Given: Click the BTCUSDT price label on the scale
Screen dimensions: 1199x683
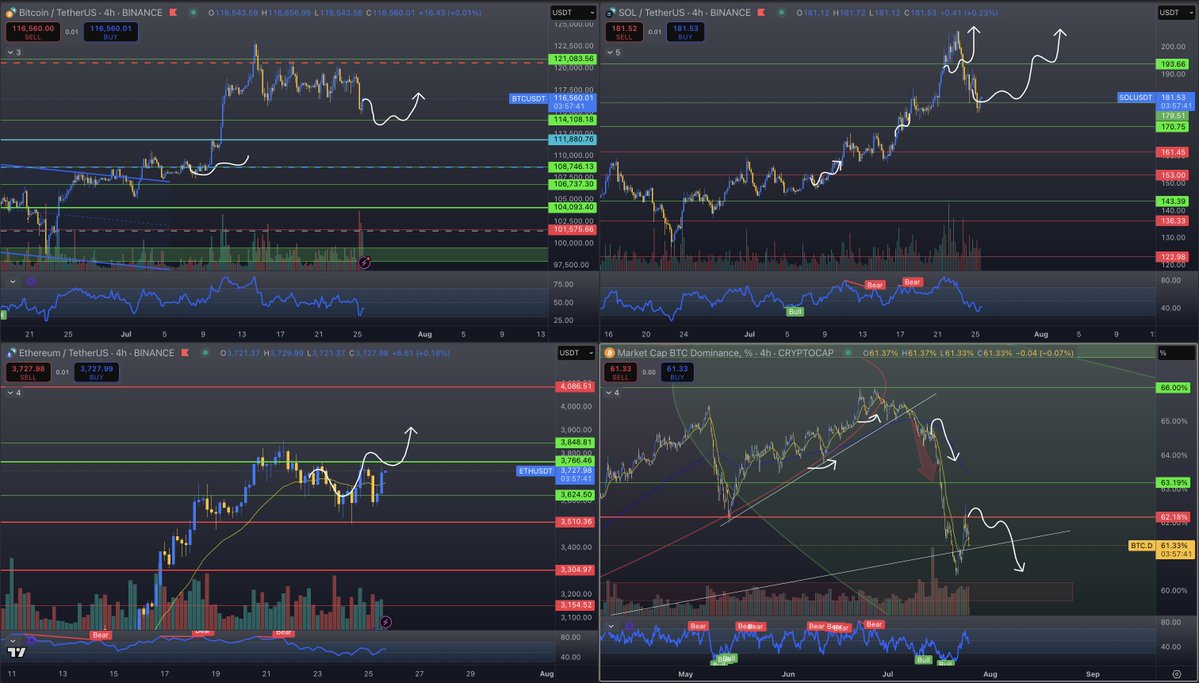Looking at the screenshot, I should [x=529, y=99].
